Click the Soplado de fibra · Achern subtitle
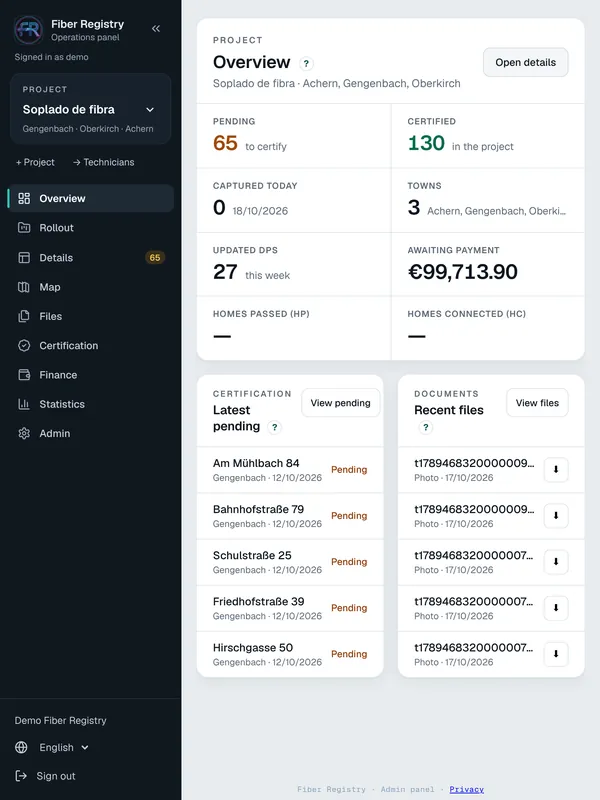The image size is (600, 800). coord(337,83)
